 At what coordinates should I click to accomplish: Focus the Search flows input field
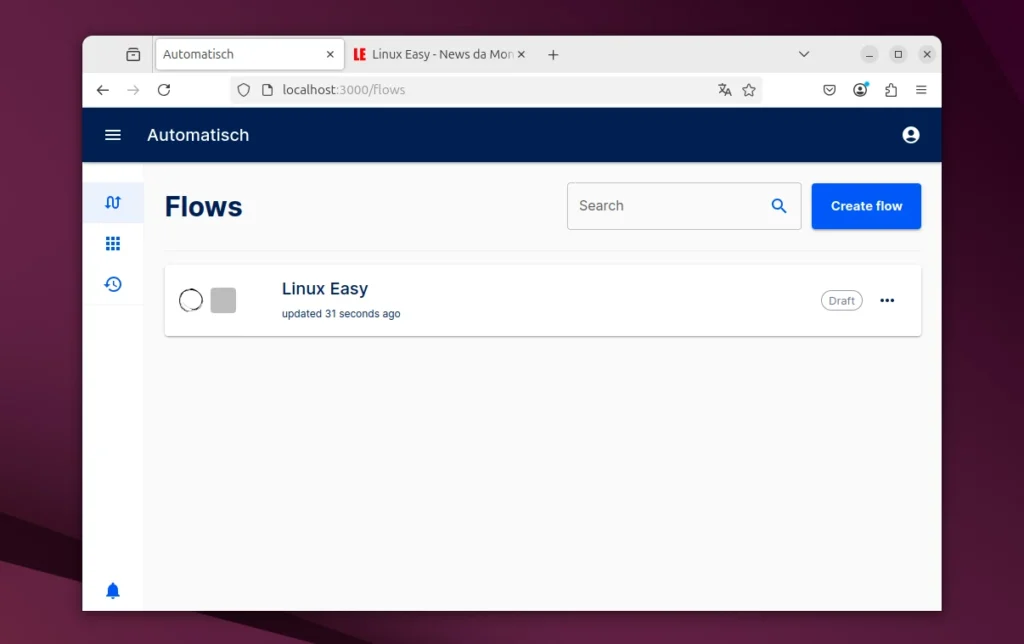[665, 206]
